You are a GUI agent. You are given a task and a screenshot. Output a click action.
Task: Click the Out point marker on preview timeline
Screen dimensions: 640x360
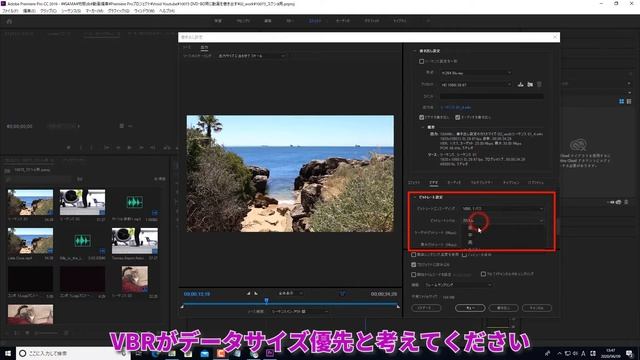pos(398,306)
